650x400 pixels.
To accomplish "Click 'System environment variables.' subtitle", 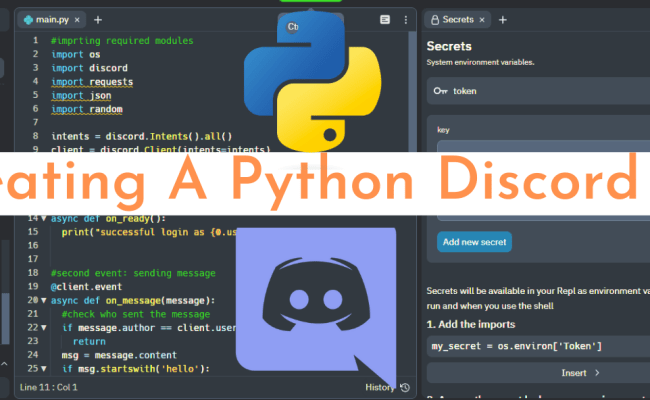I will [480, 62].
